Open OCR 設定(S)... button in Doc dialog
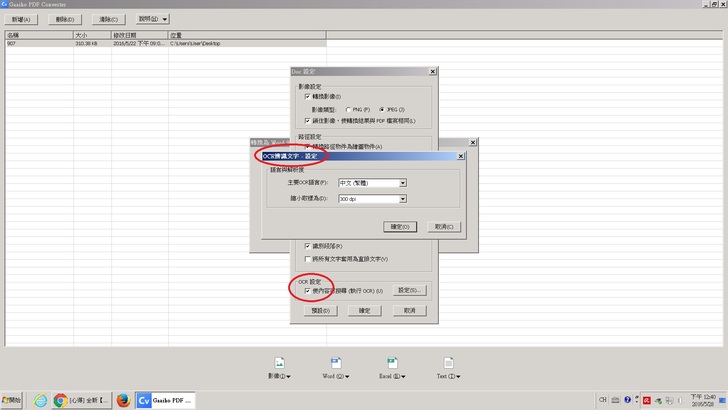 409,290
